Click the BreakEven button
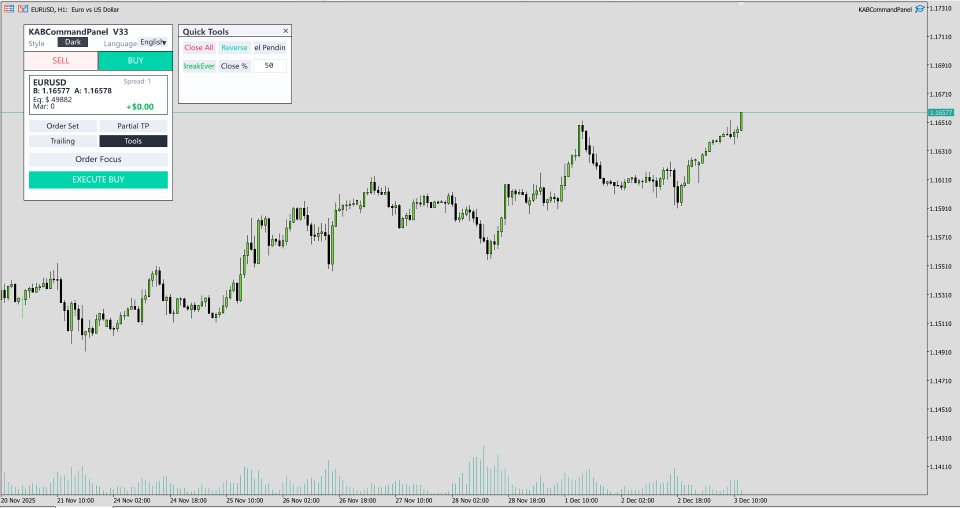Screen dimensions: 960x508 (x=199, y=66)
